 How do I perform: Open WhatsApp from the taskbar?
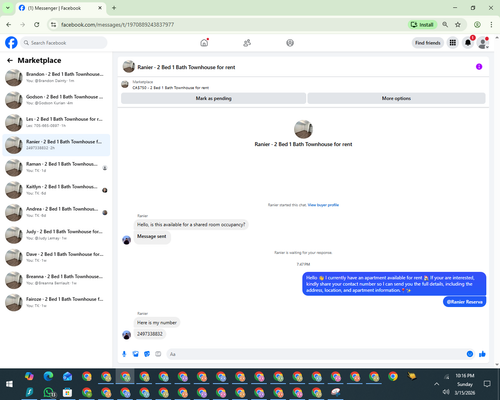[49, 392]
